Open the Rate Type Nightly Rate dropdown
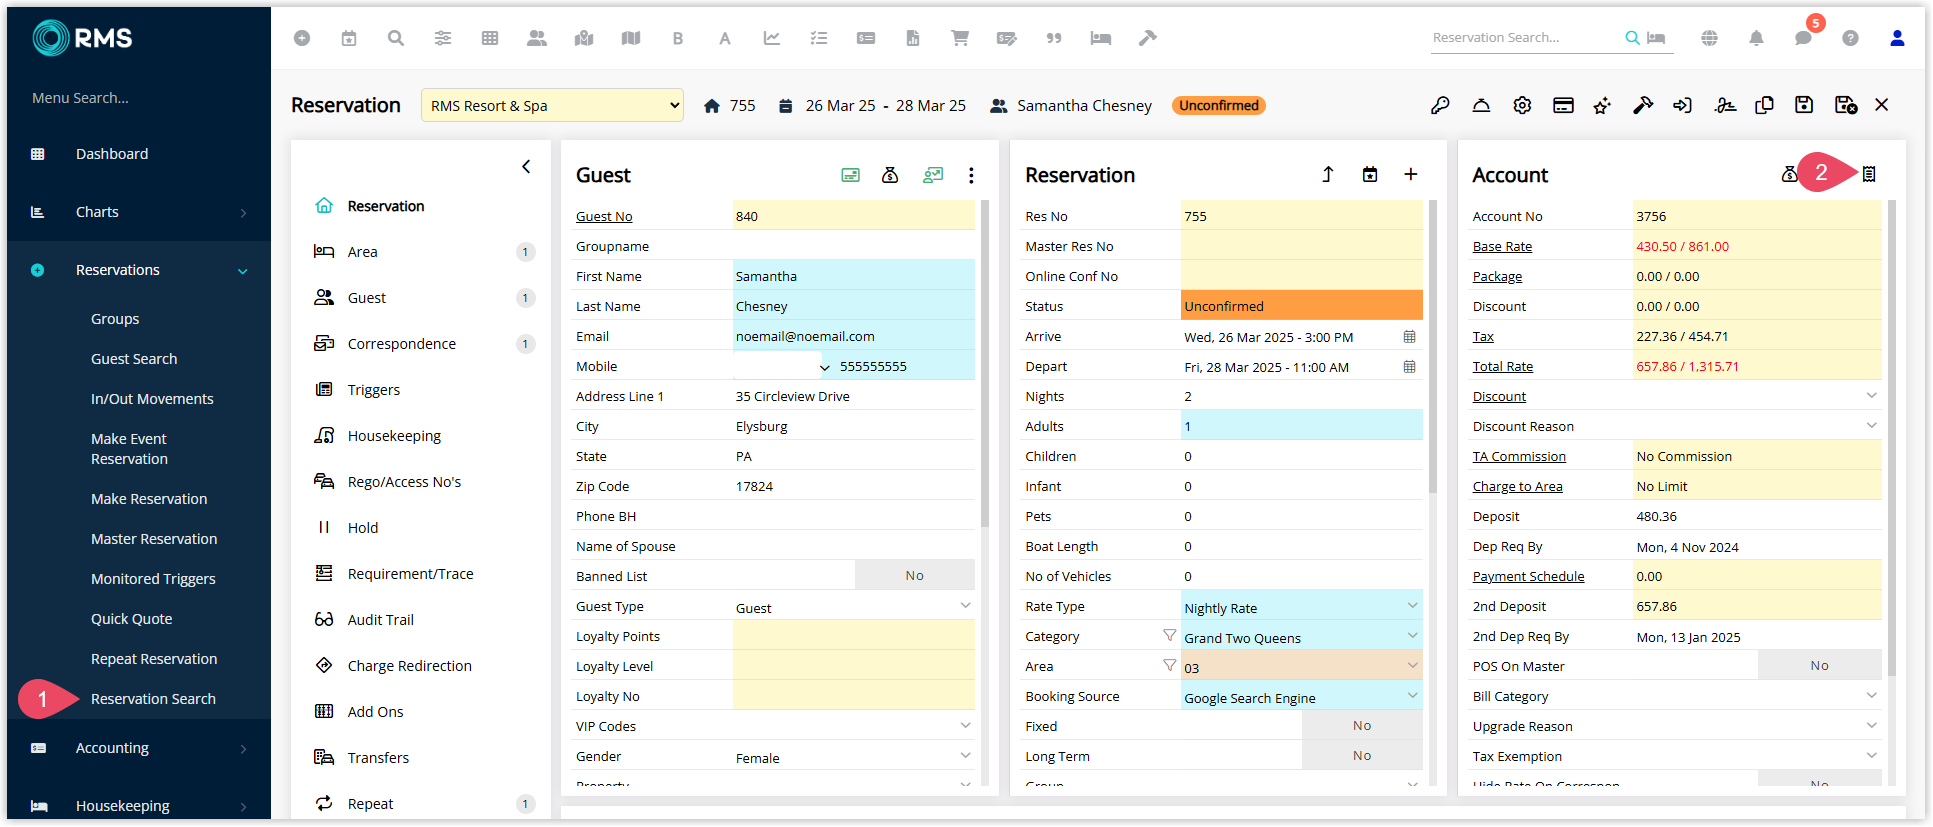Screen dimensions: 1933x827 [1412, 605]
